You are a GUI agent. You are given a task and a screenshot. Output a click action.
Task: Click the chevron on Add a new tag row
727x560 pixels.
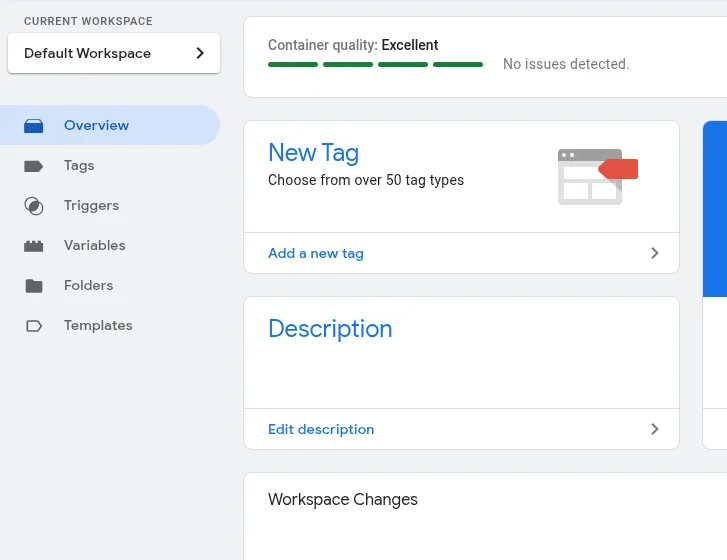coord(655,253)
